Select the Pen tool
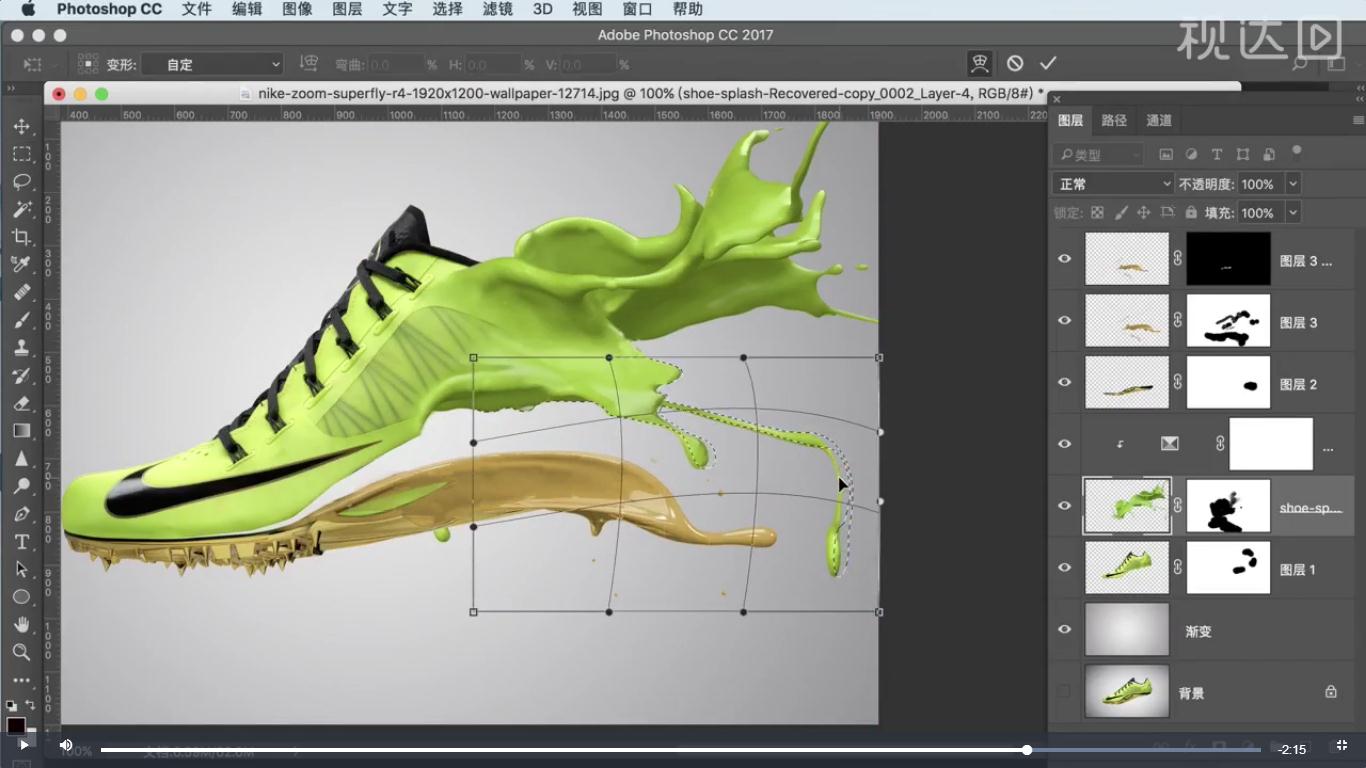The image size is (1366, 768). click(21, 514)
